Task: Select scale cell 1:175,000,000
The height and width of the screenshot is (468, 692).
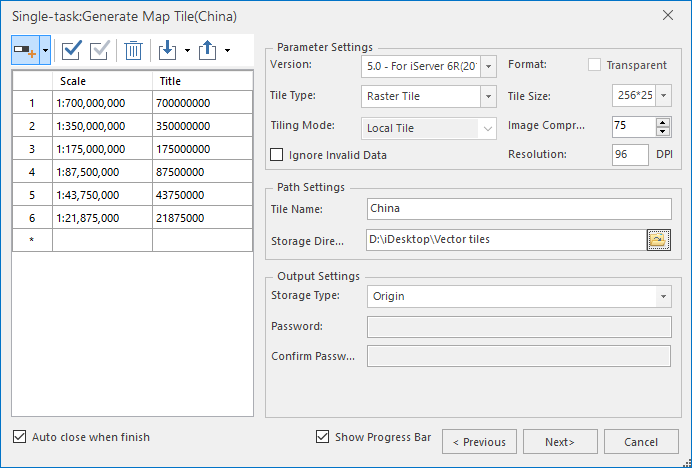Action: (x=102, y=149)
